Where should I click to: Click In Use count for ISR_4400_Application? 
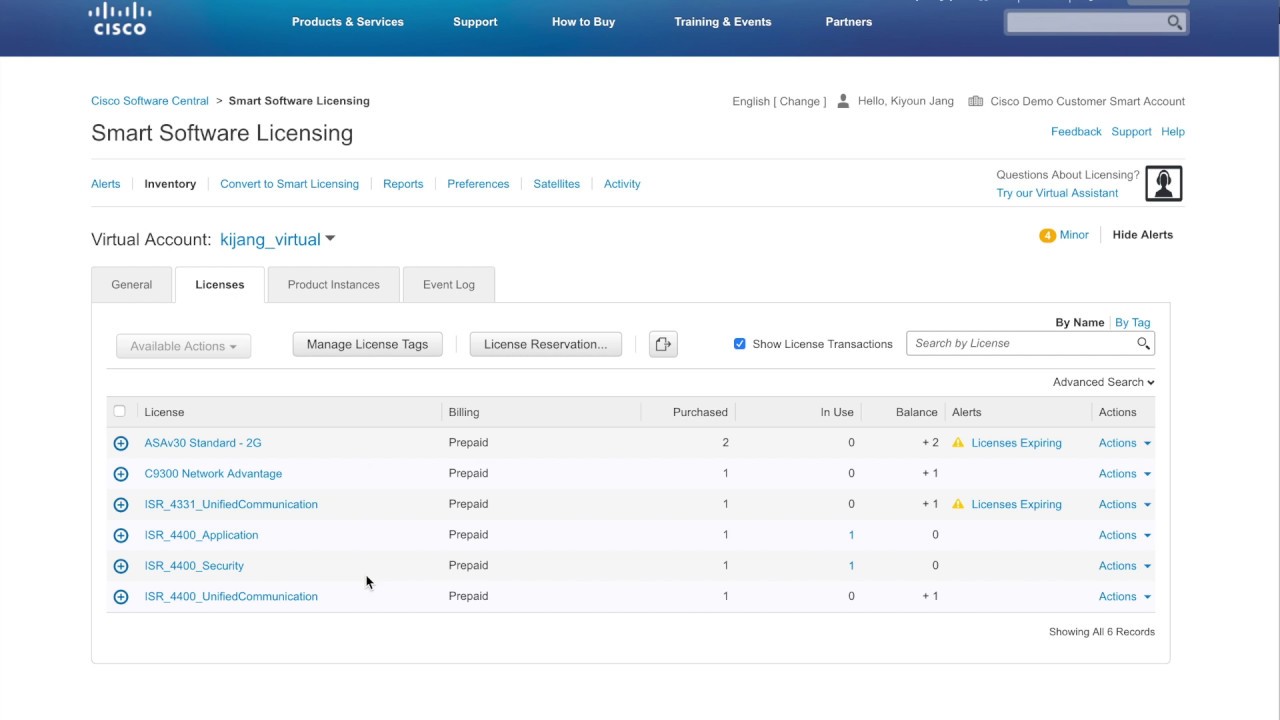coord(851,535)
